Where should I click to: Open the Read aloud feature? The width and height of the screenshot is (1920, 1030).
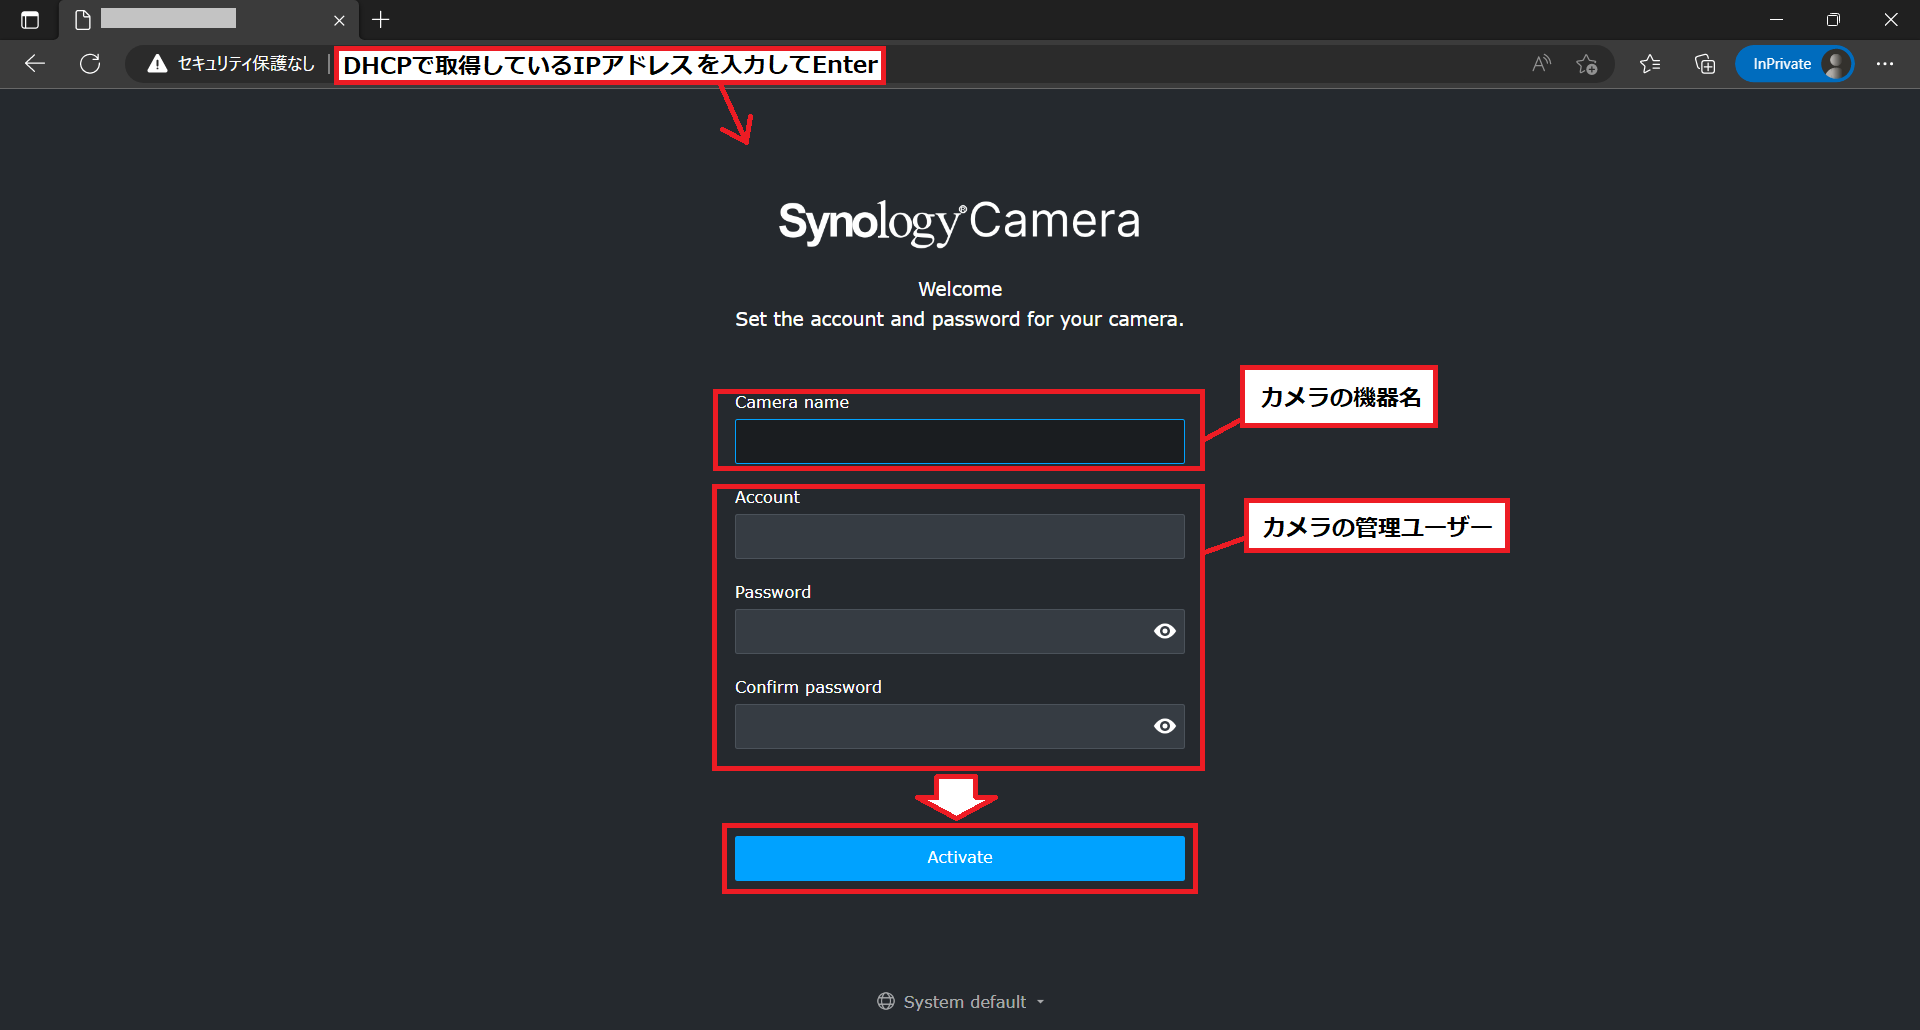click(1540, 63)
